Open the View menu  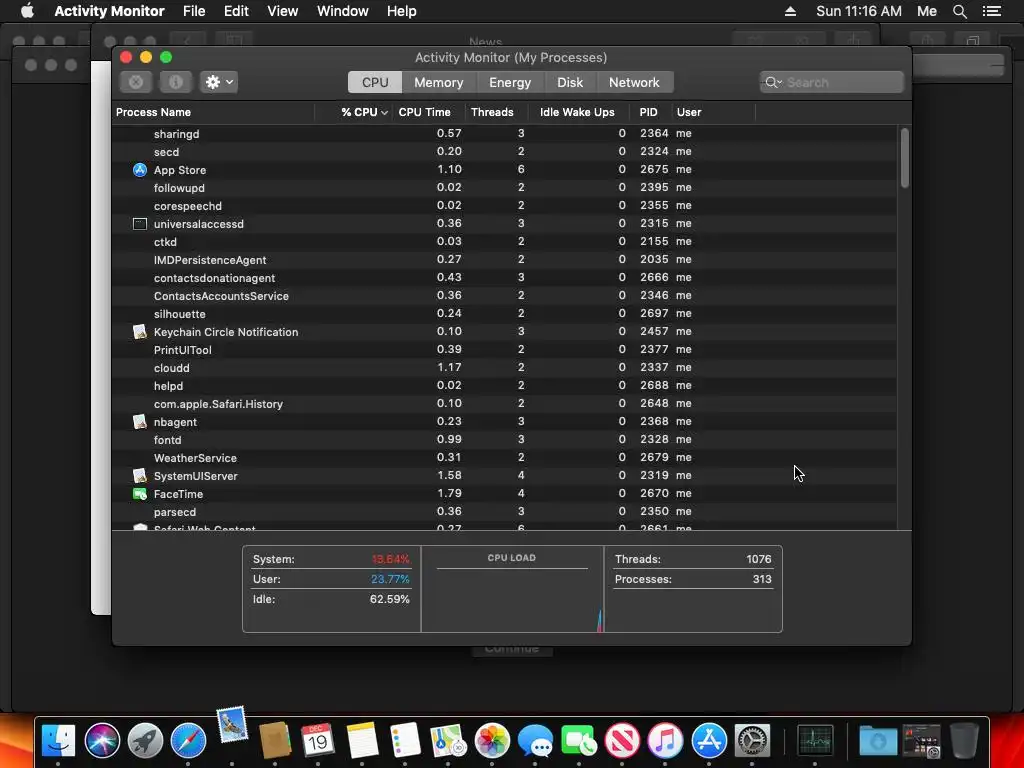283,11
